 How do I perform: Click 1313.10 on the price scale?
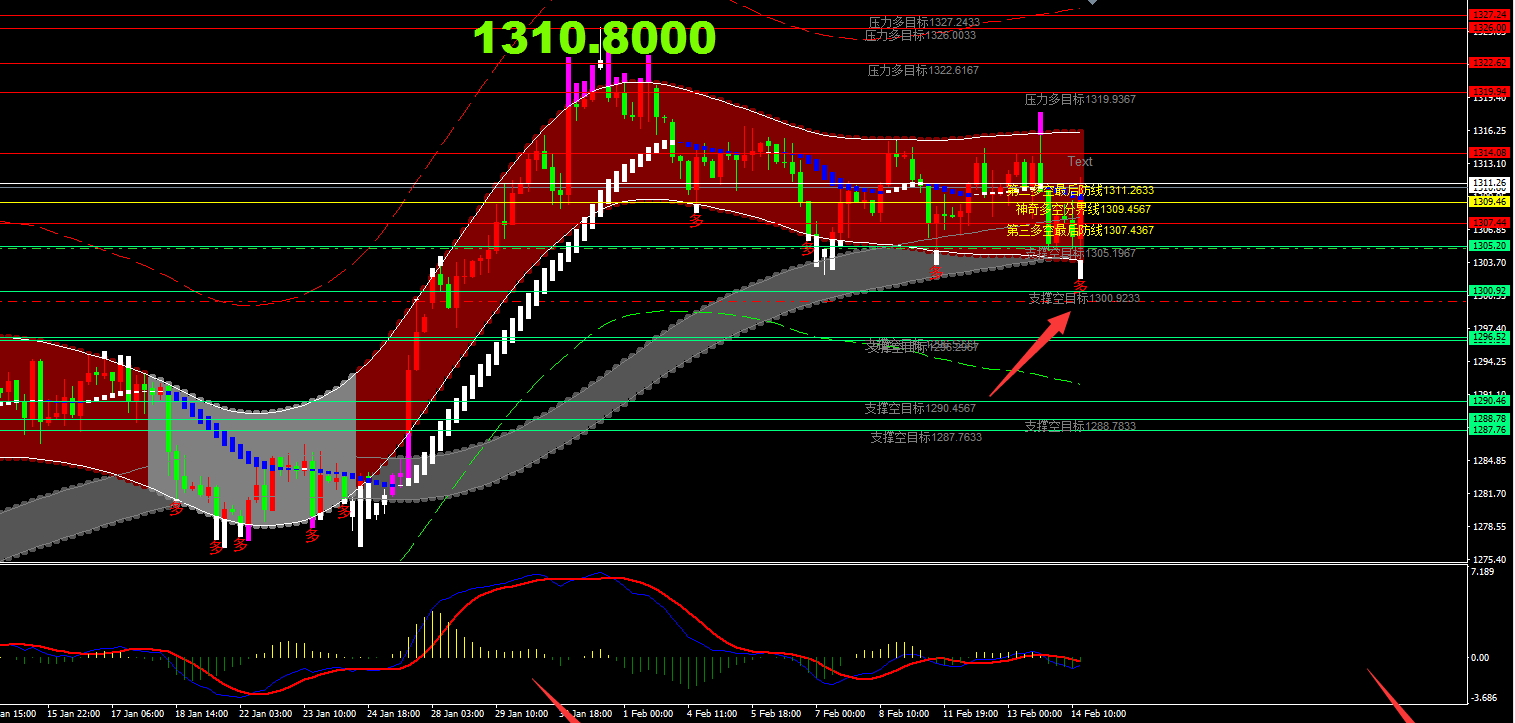coord(1489,163)
